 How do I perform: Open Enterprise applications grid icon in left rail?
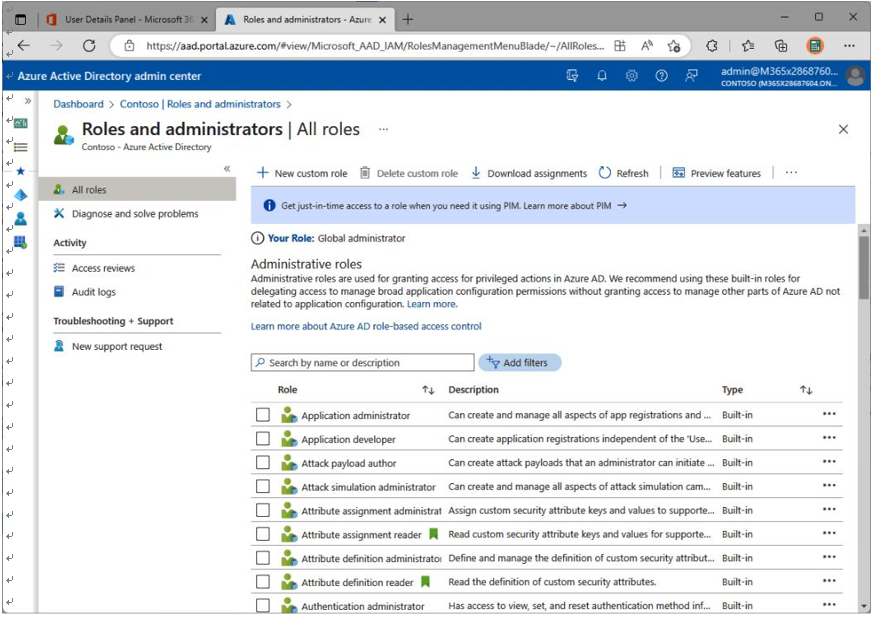pyautogui.click(x=21, y=242)
